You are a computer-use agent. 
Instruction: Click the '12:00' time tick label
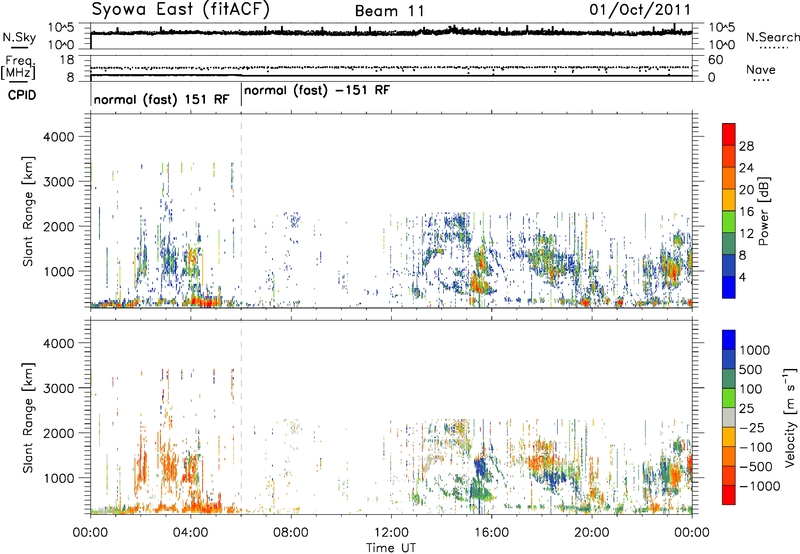(x=391, y=533)
